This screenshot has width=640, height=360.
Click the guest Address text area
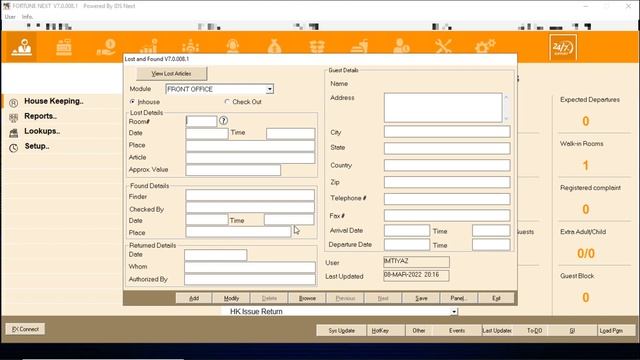[x=443, y=107]
